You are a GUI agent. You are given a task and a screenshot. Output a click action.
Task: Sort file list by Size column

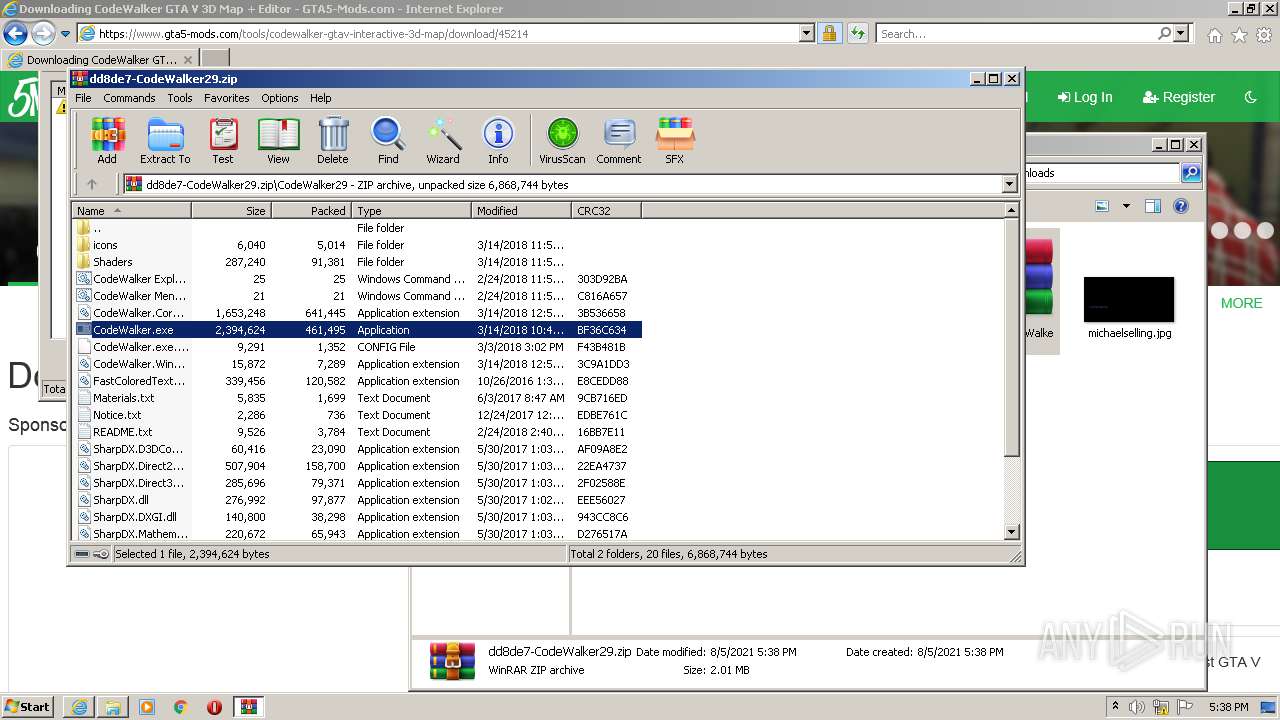[x=232, y=211]
